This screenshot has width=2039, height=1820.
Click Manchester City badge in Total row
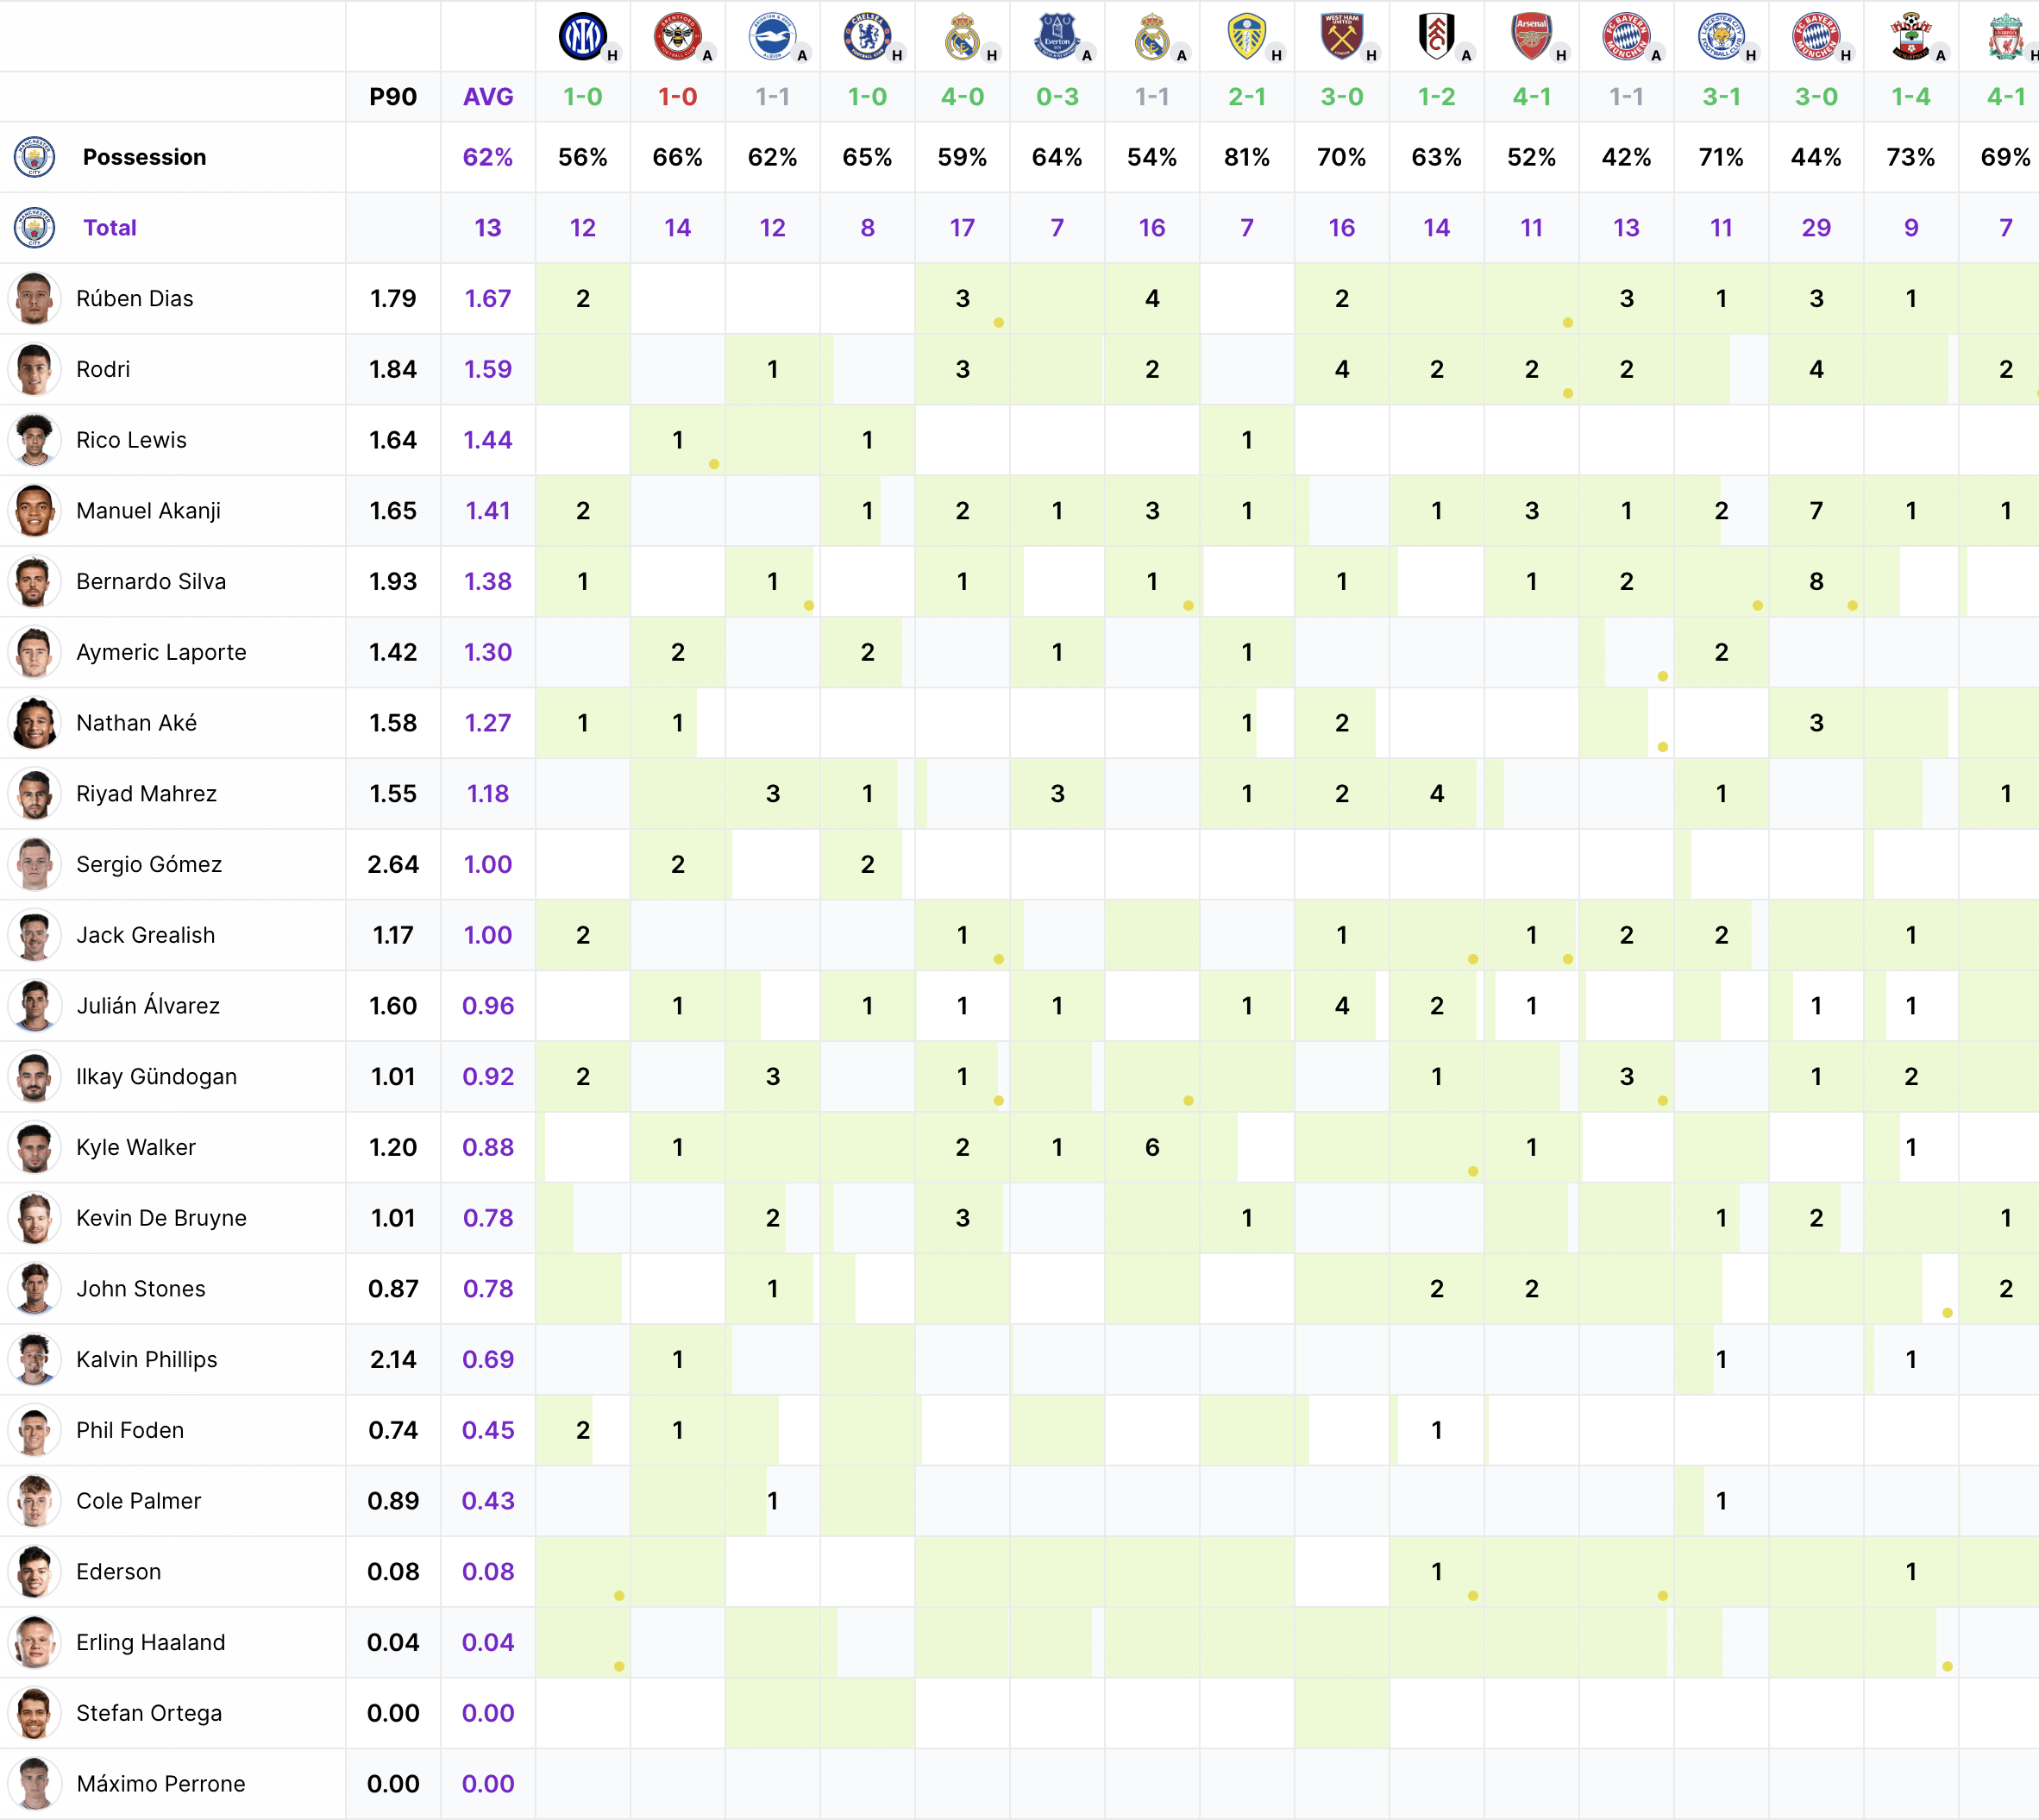pyautogui.click(x=34, y=228)
